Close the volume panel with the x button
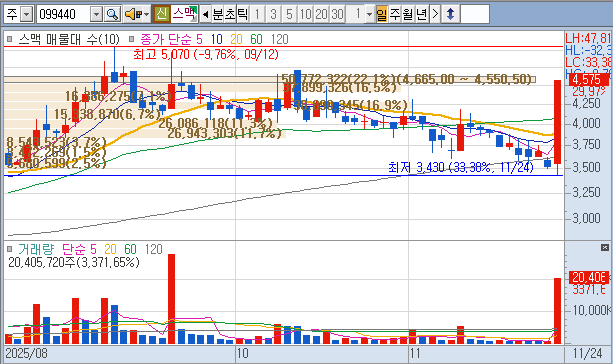This screenshot has height=364, width=613. (605, 247)
